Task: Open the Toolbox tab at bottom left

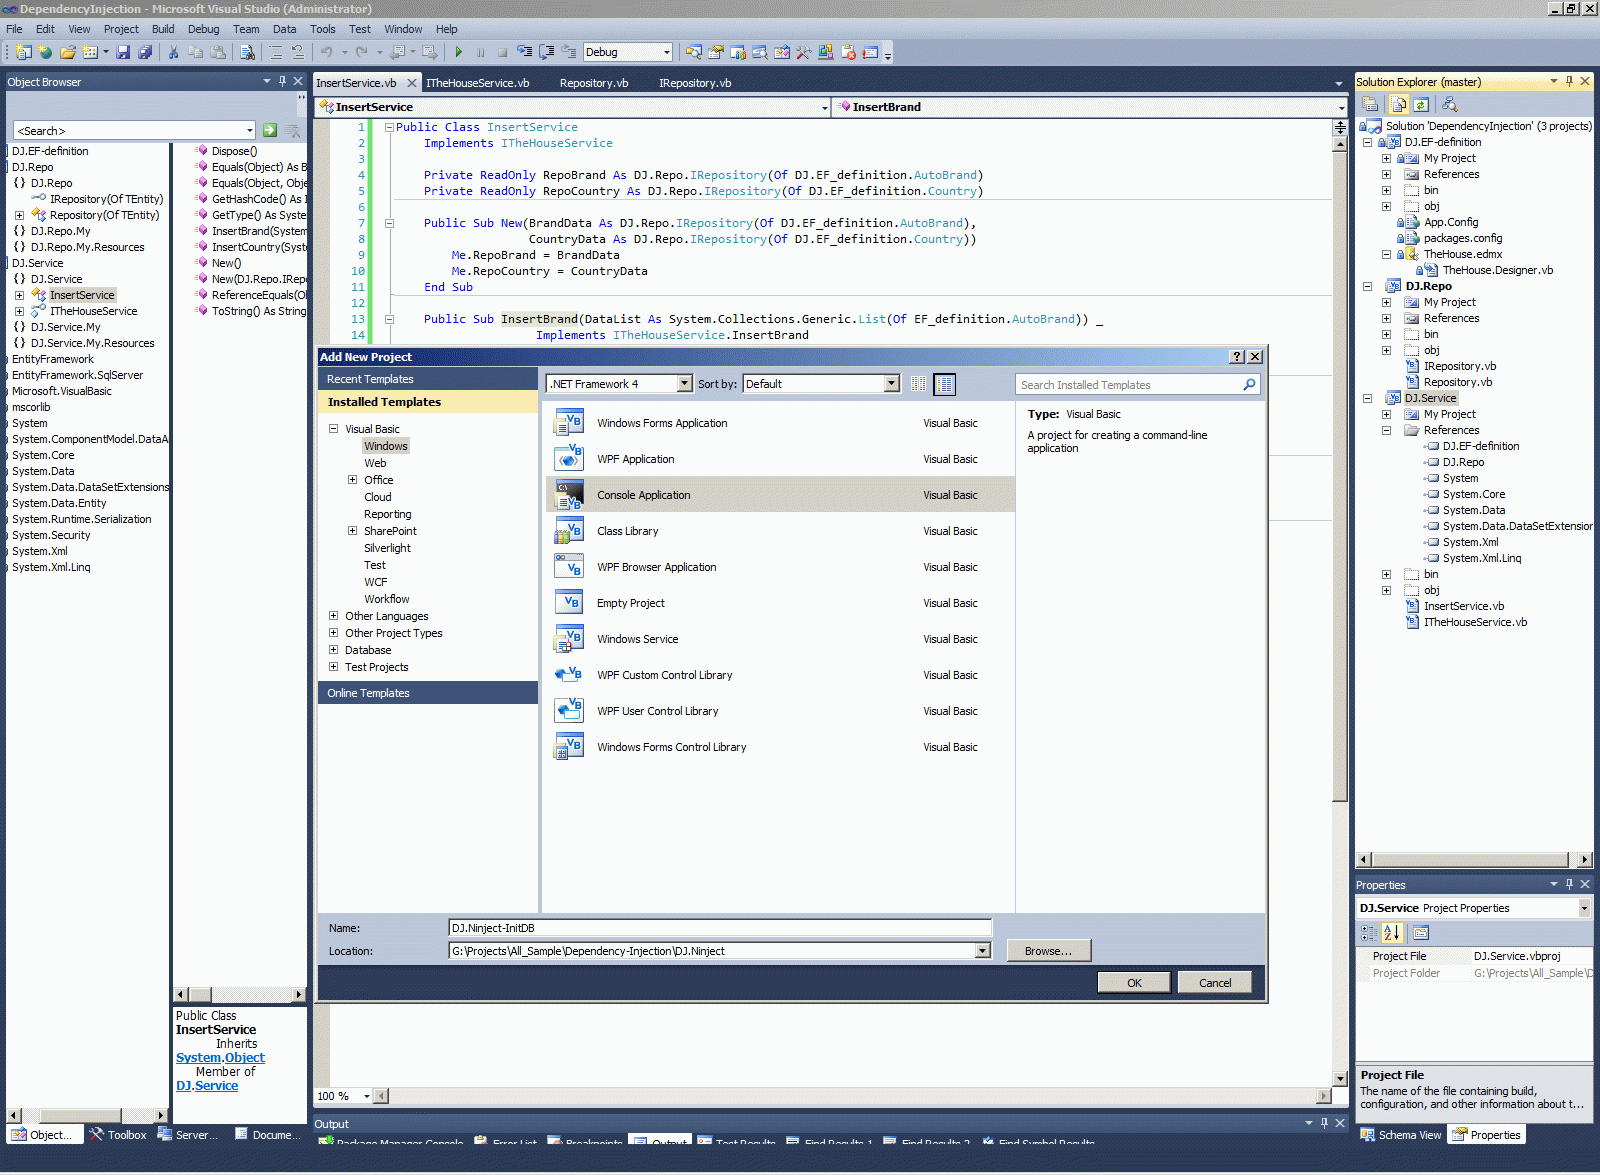Action: click(118, 1135)
